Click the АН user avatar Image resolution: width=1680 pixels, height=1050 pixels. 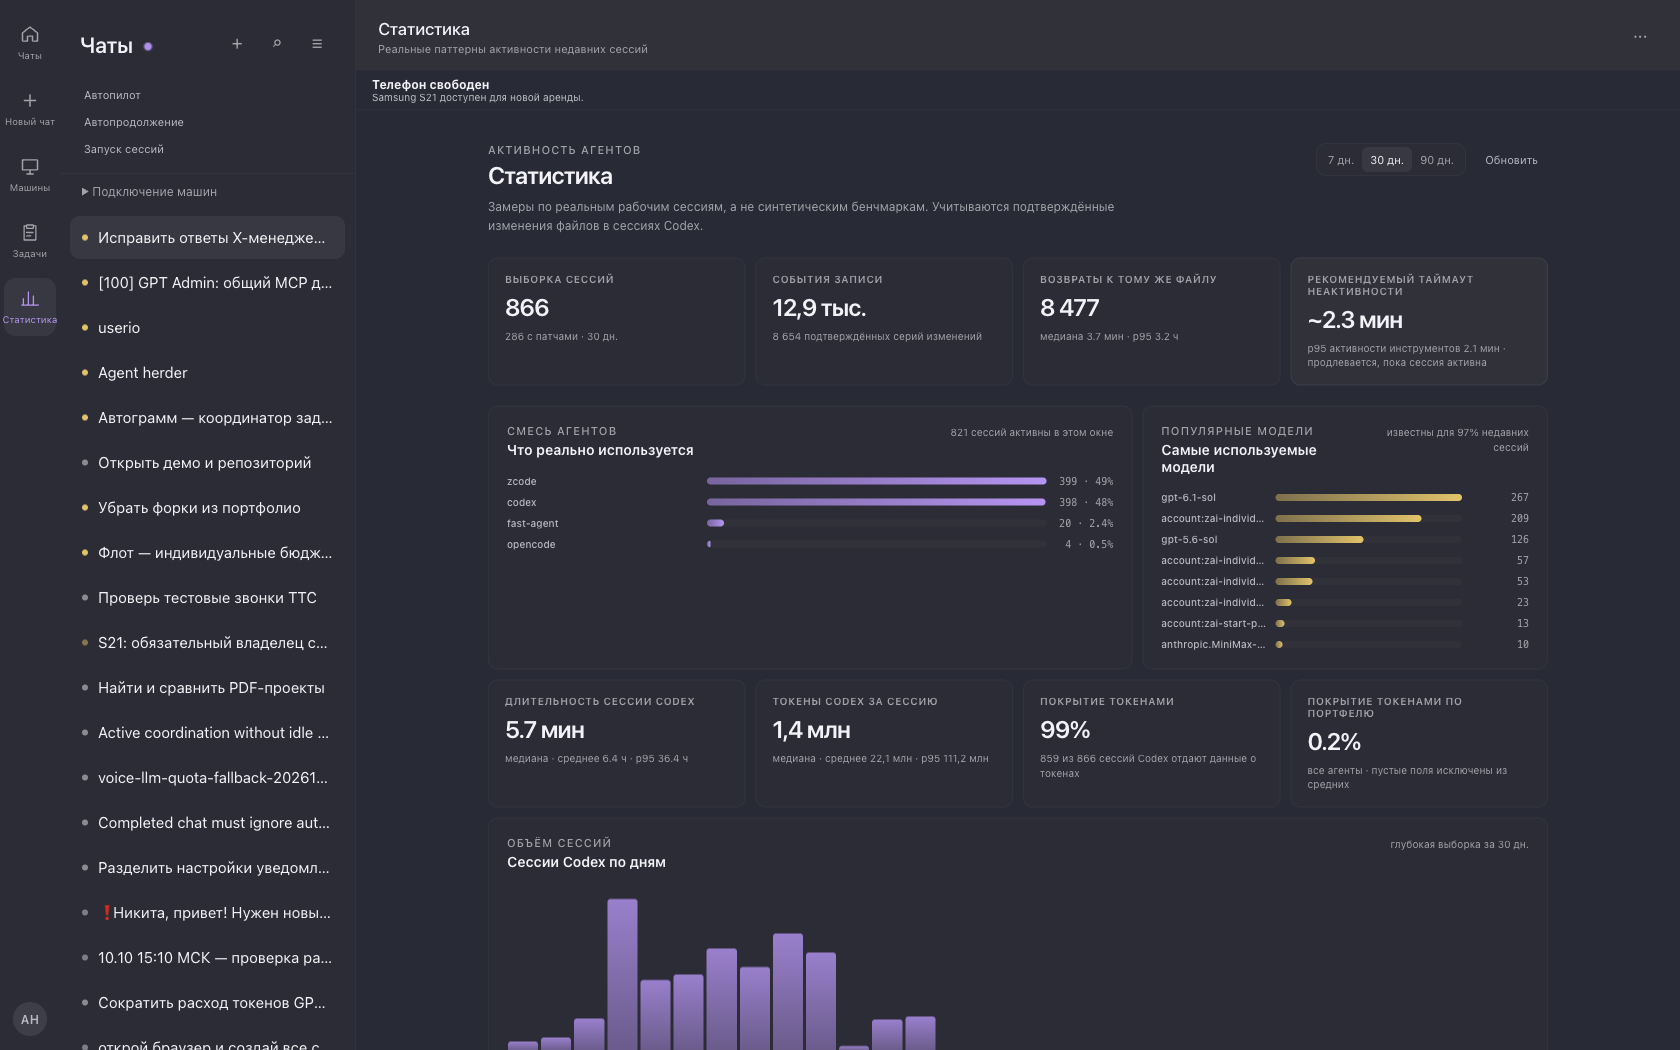(30, 1019)
